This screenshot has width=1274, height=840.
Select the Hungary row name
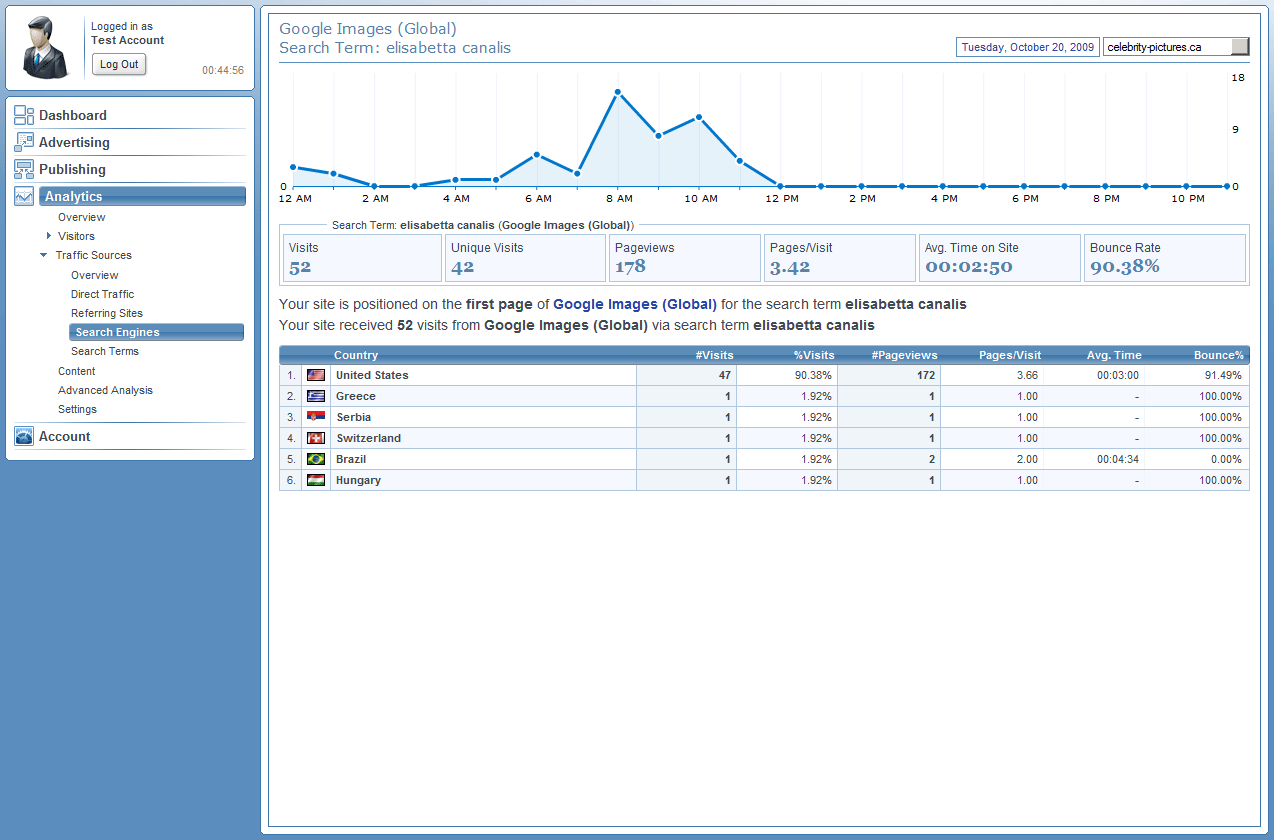[x=358, y=480]
